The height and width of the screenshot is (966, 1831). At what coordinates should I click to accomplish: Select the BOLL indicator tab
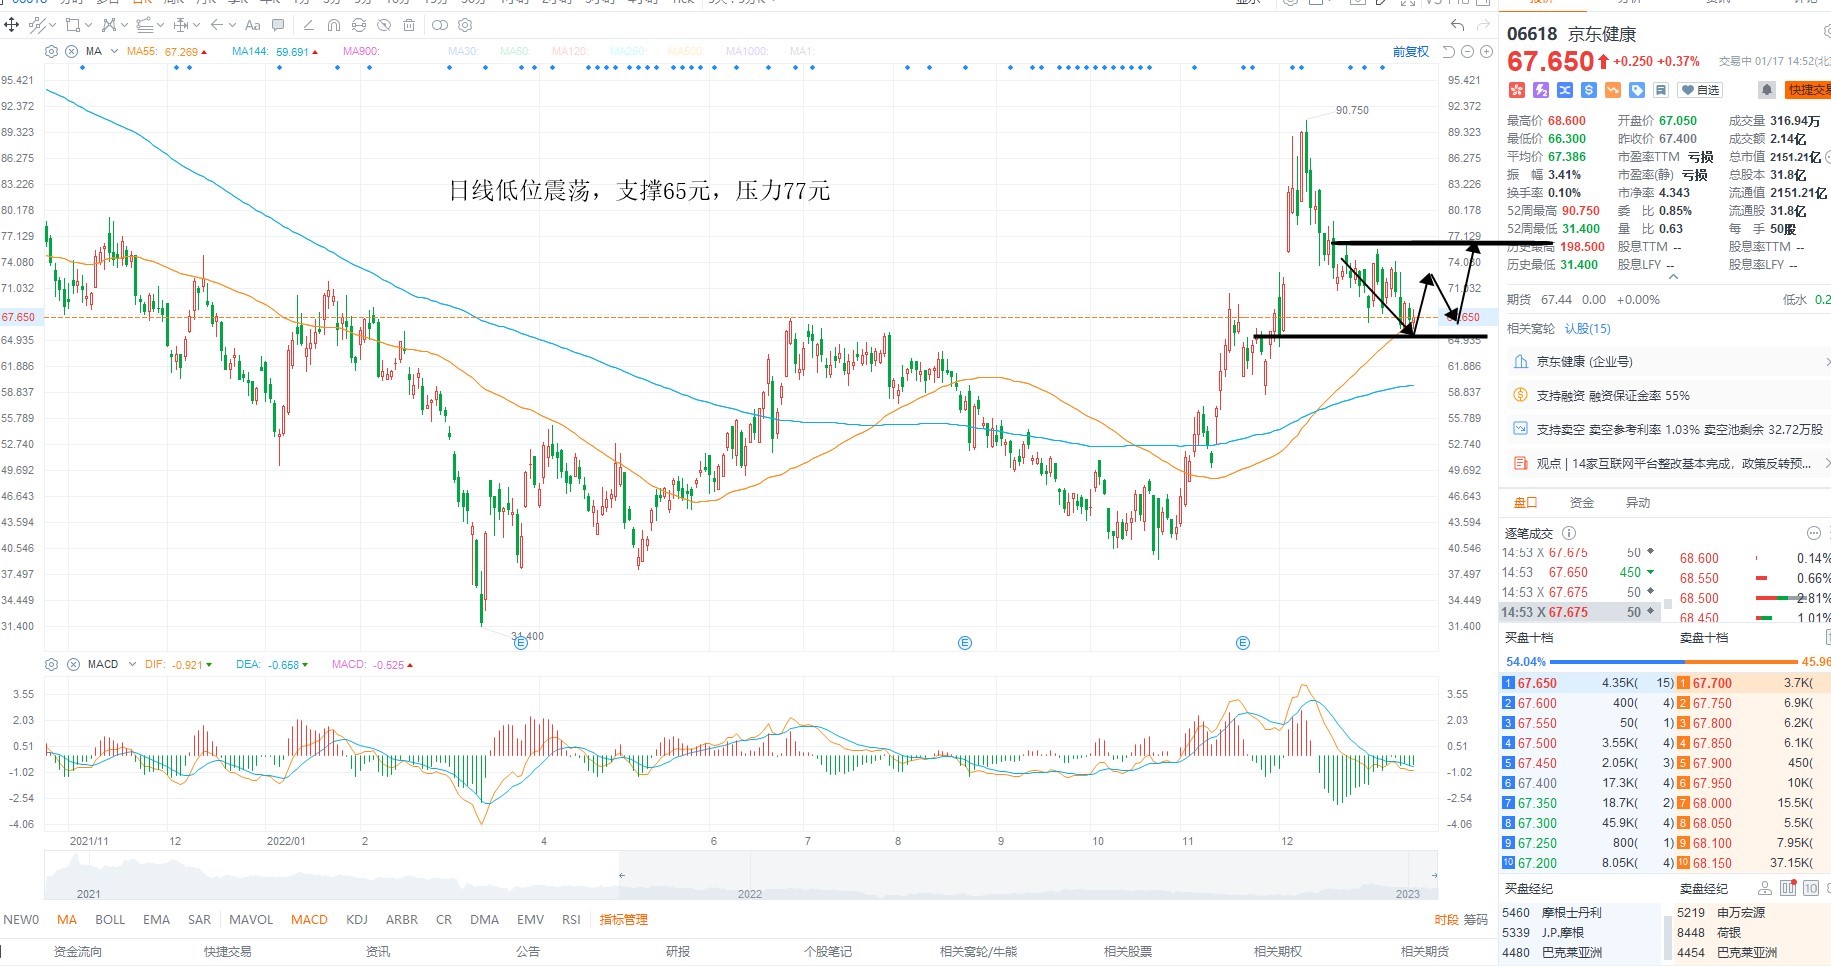click(110, 919)
